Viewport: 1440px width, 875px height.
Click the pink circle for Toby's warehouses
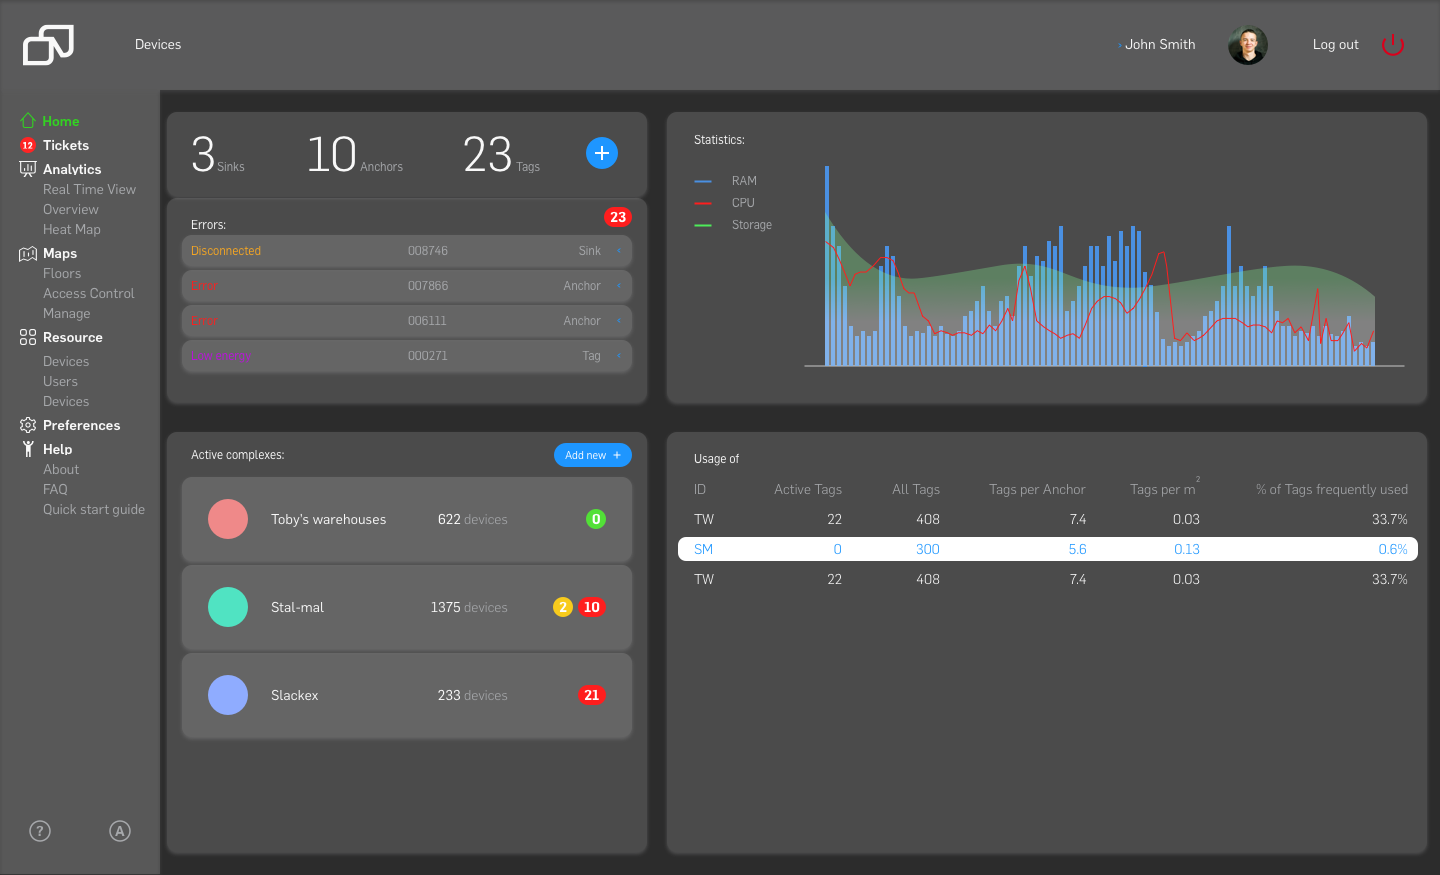(x=228, y=519)
